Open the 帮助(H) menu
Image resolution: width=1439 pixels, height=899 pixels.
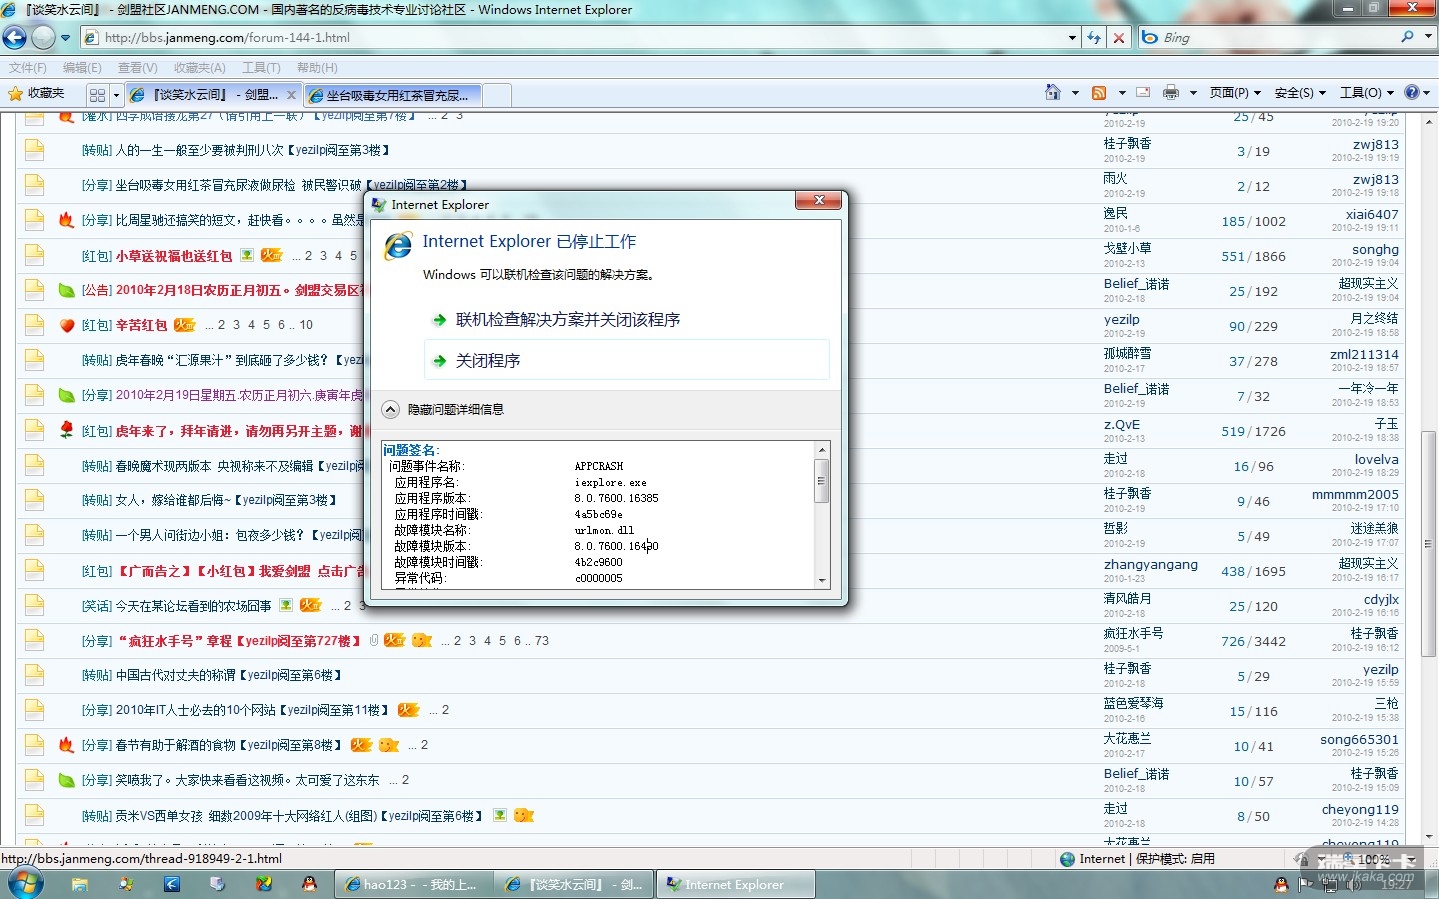317,68
